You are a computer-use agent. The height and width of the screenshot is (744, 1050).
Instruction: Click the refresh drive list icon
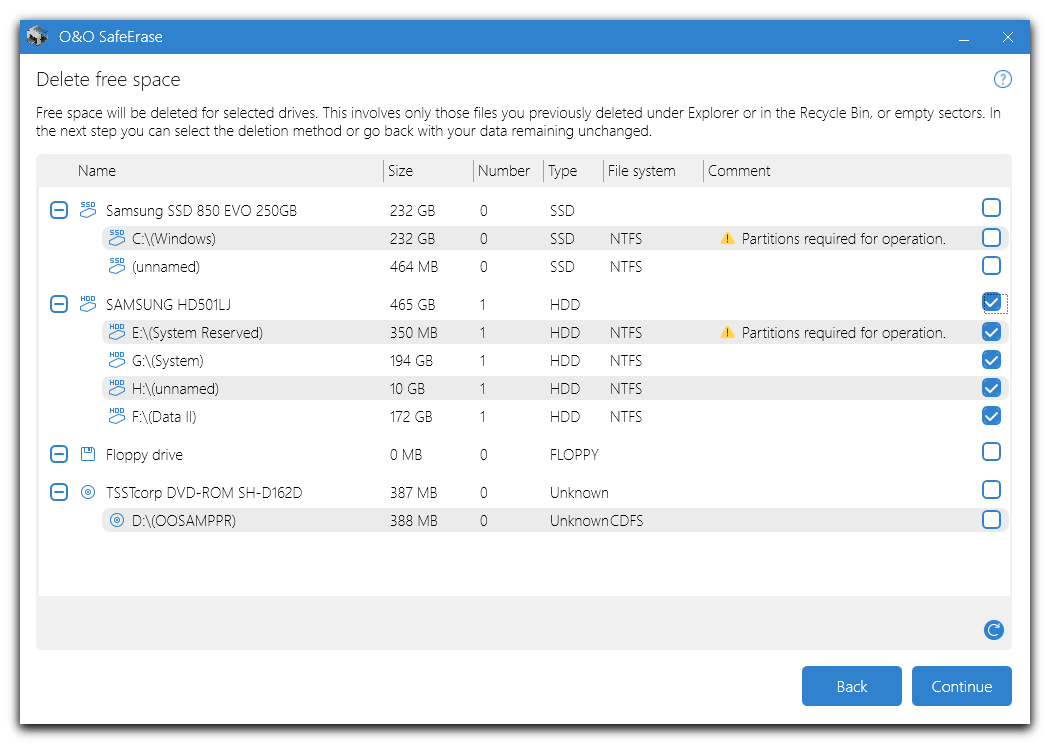[x=993, y=630]
